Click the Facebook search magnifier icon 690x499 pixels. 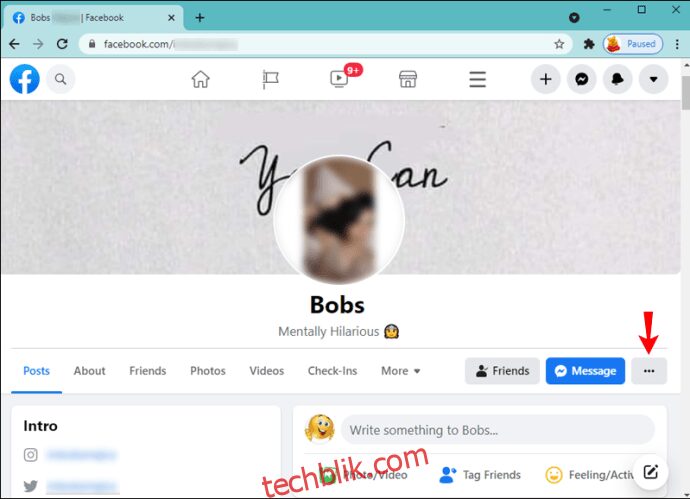pos(60,79)
